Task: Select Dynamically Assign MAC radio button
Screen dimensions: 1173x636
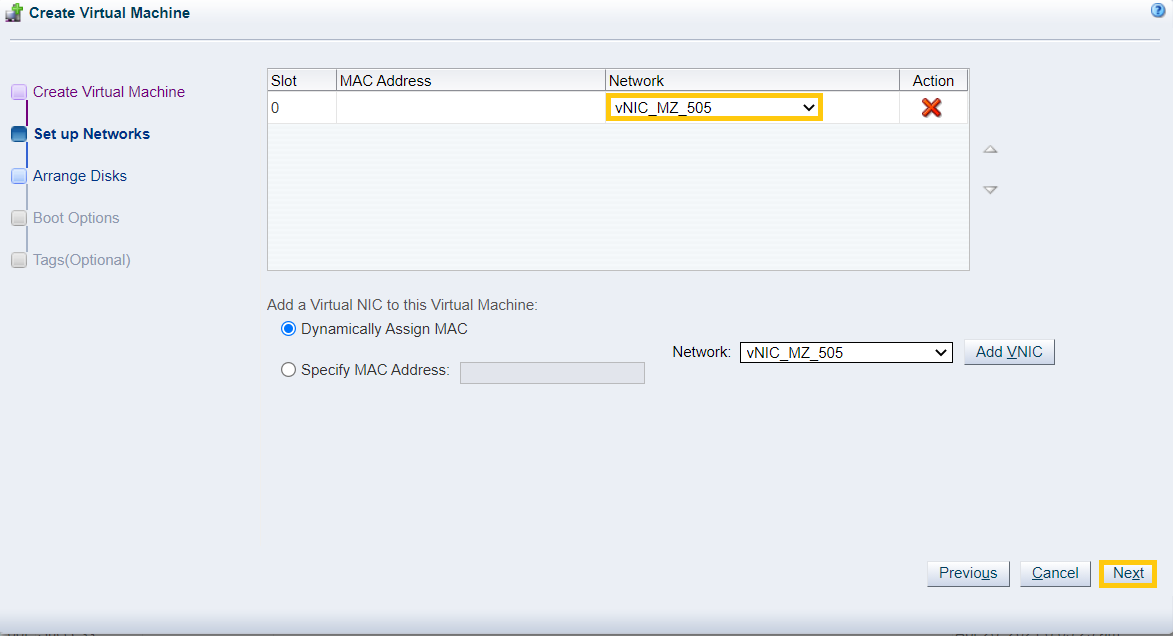Action: pos(288,329)
